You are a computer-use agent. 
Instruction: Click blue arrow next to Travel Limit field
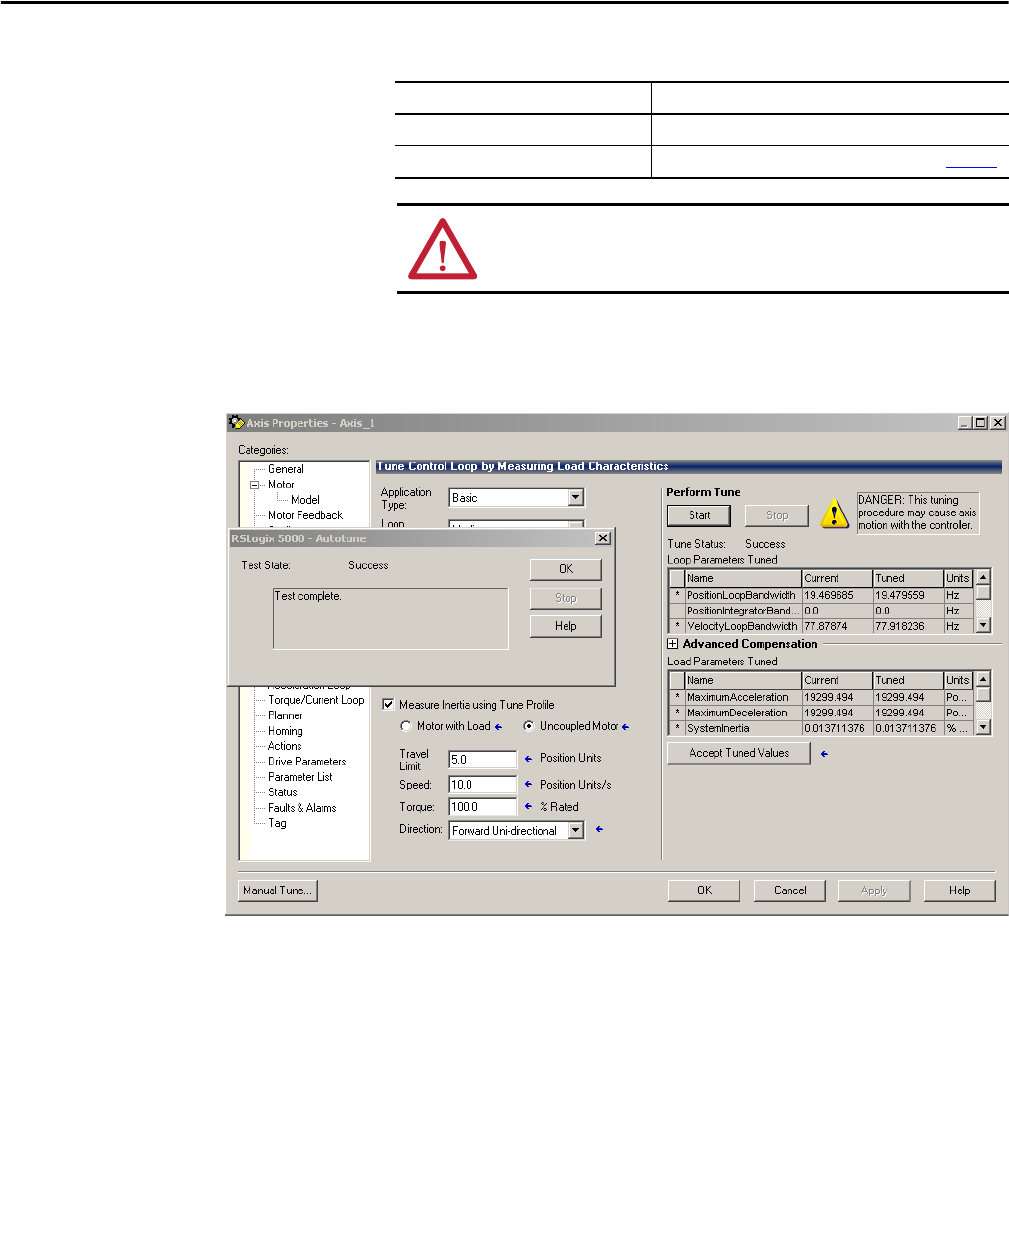pyautogui.click(x=529, y=759)
